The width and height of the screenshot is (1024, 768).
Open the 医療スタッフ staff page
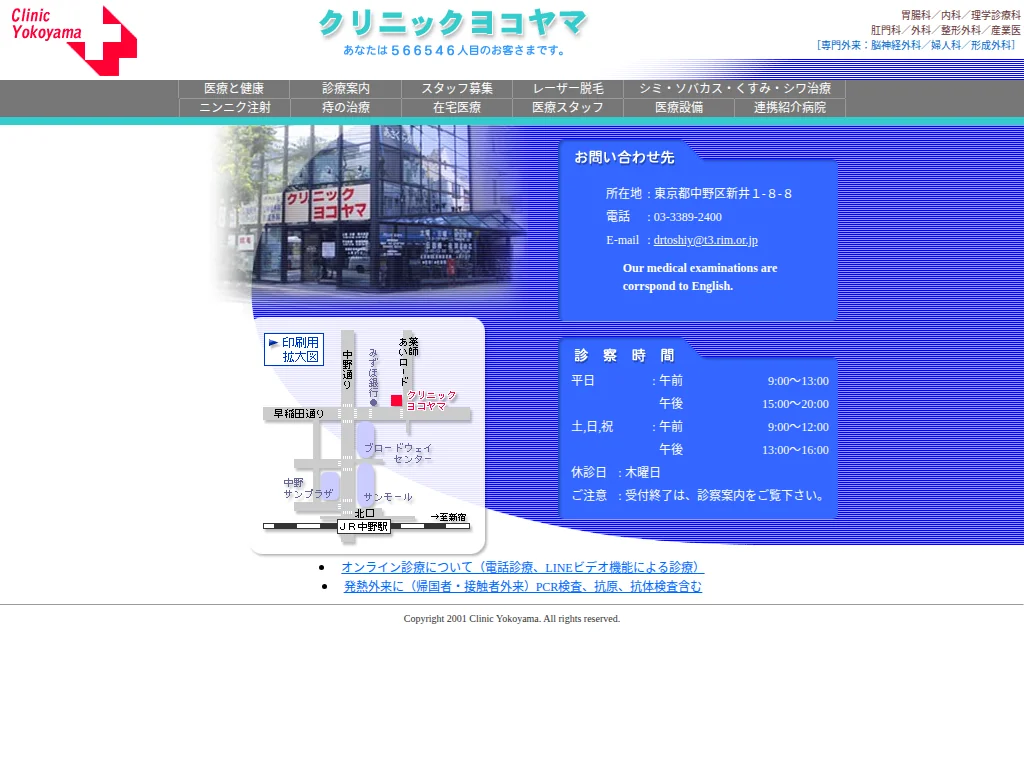point(566,108)
